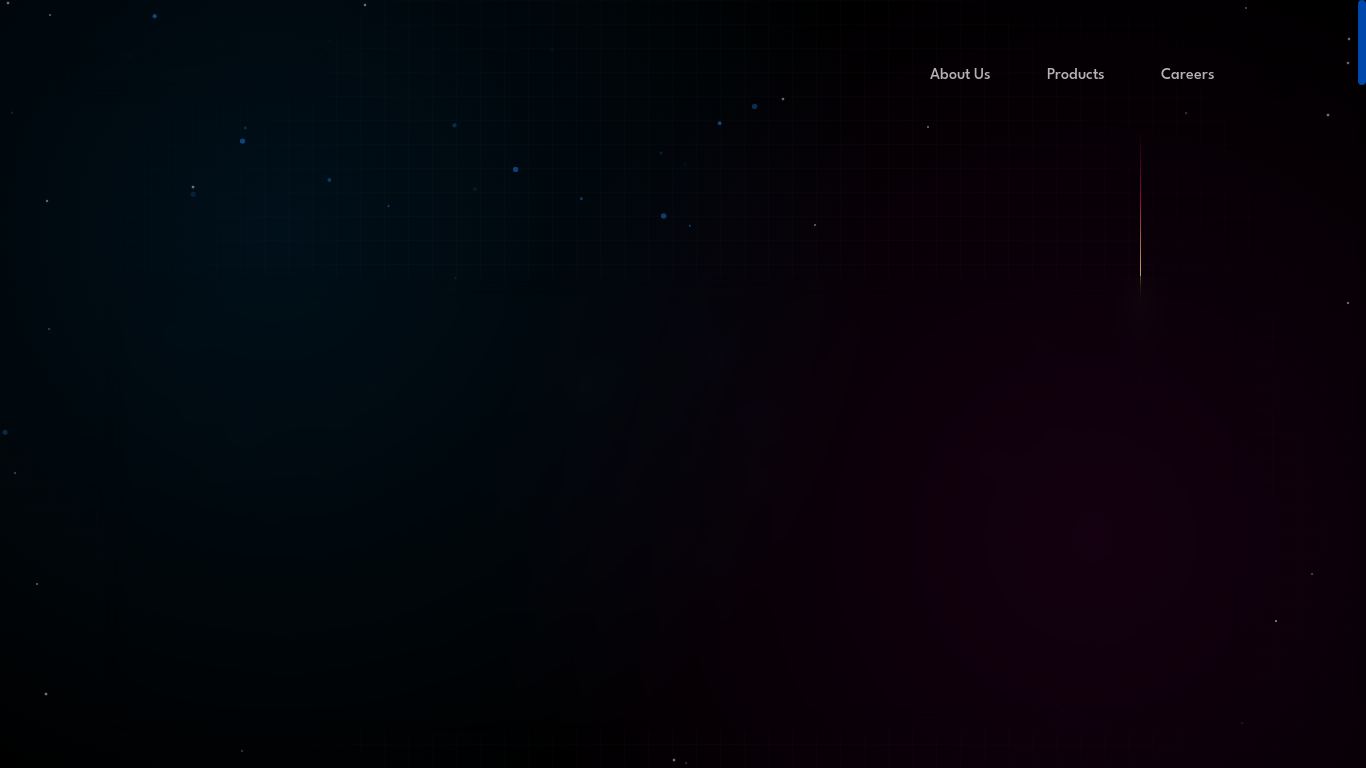This screenshot has width=1366, height=768.
Task: Open the Careers link
Action: coord(1187,74)
